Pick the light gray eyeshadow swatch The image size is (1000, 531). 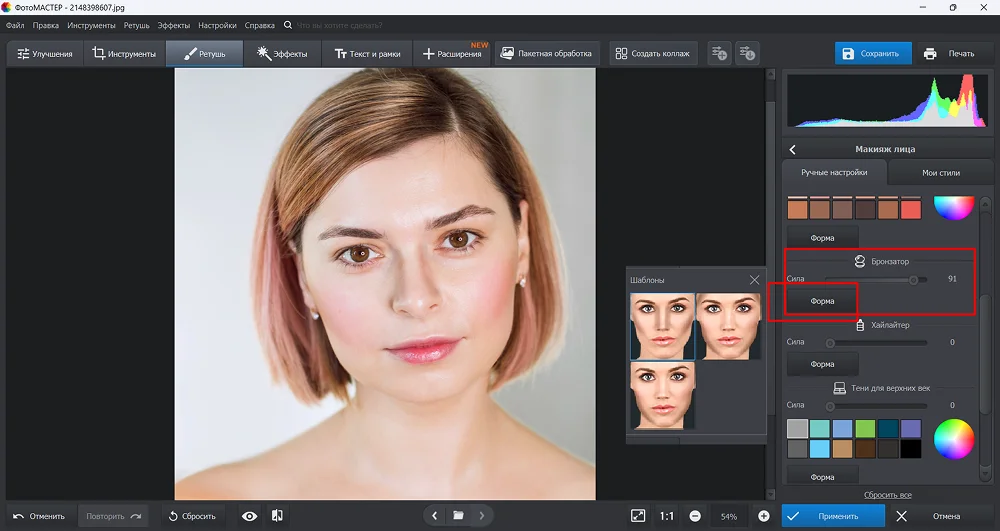point(797,428)
